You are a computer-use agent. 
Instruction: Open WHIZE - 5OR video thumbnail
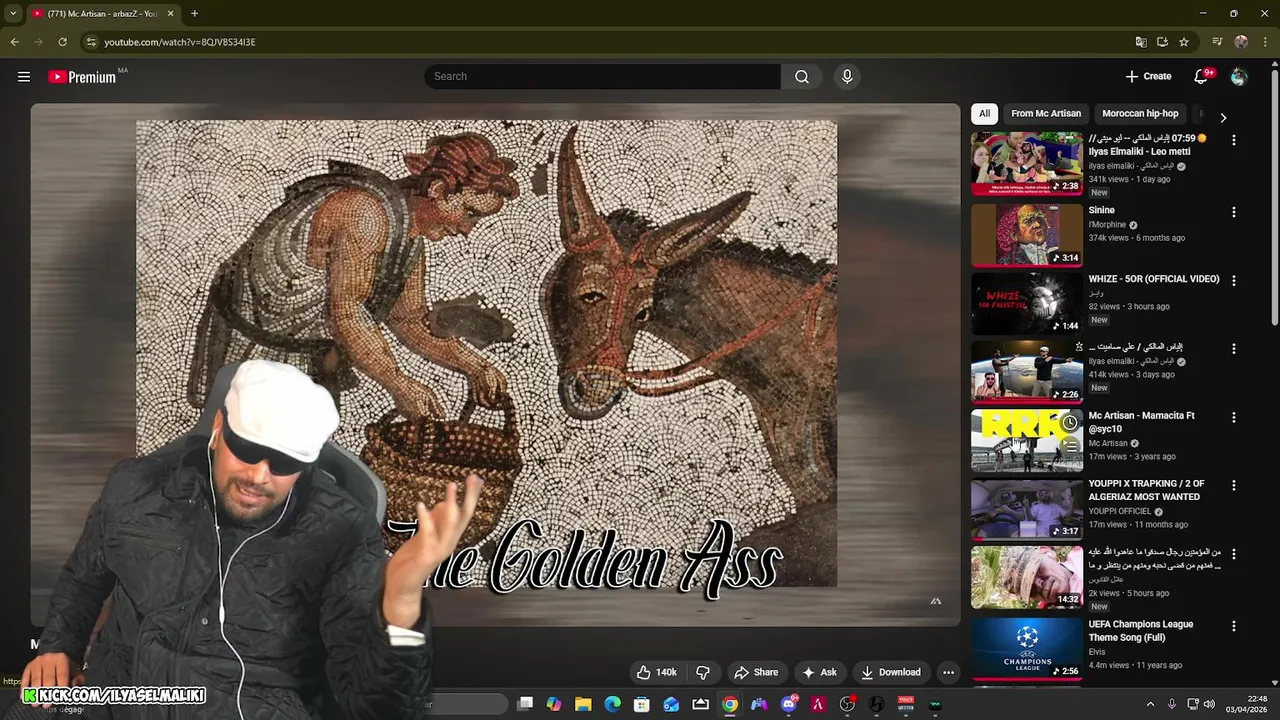click(x=1027, y=304)
